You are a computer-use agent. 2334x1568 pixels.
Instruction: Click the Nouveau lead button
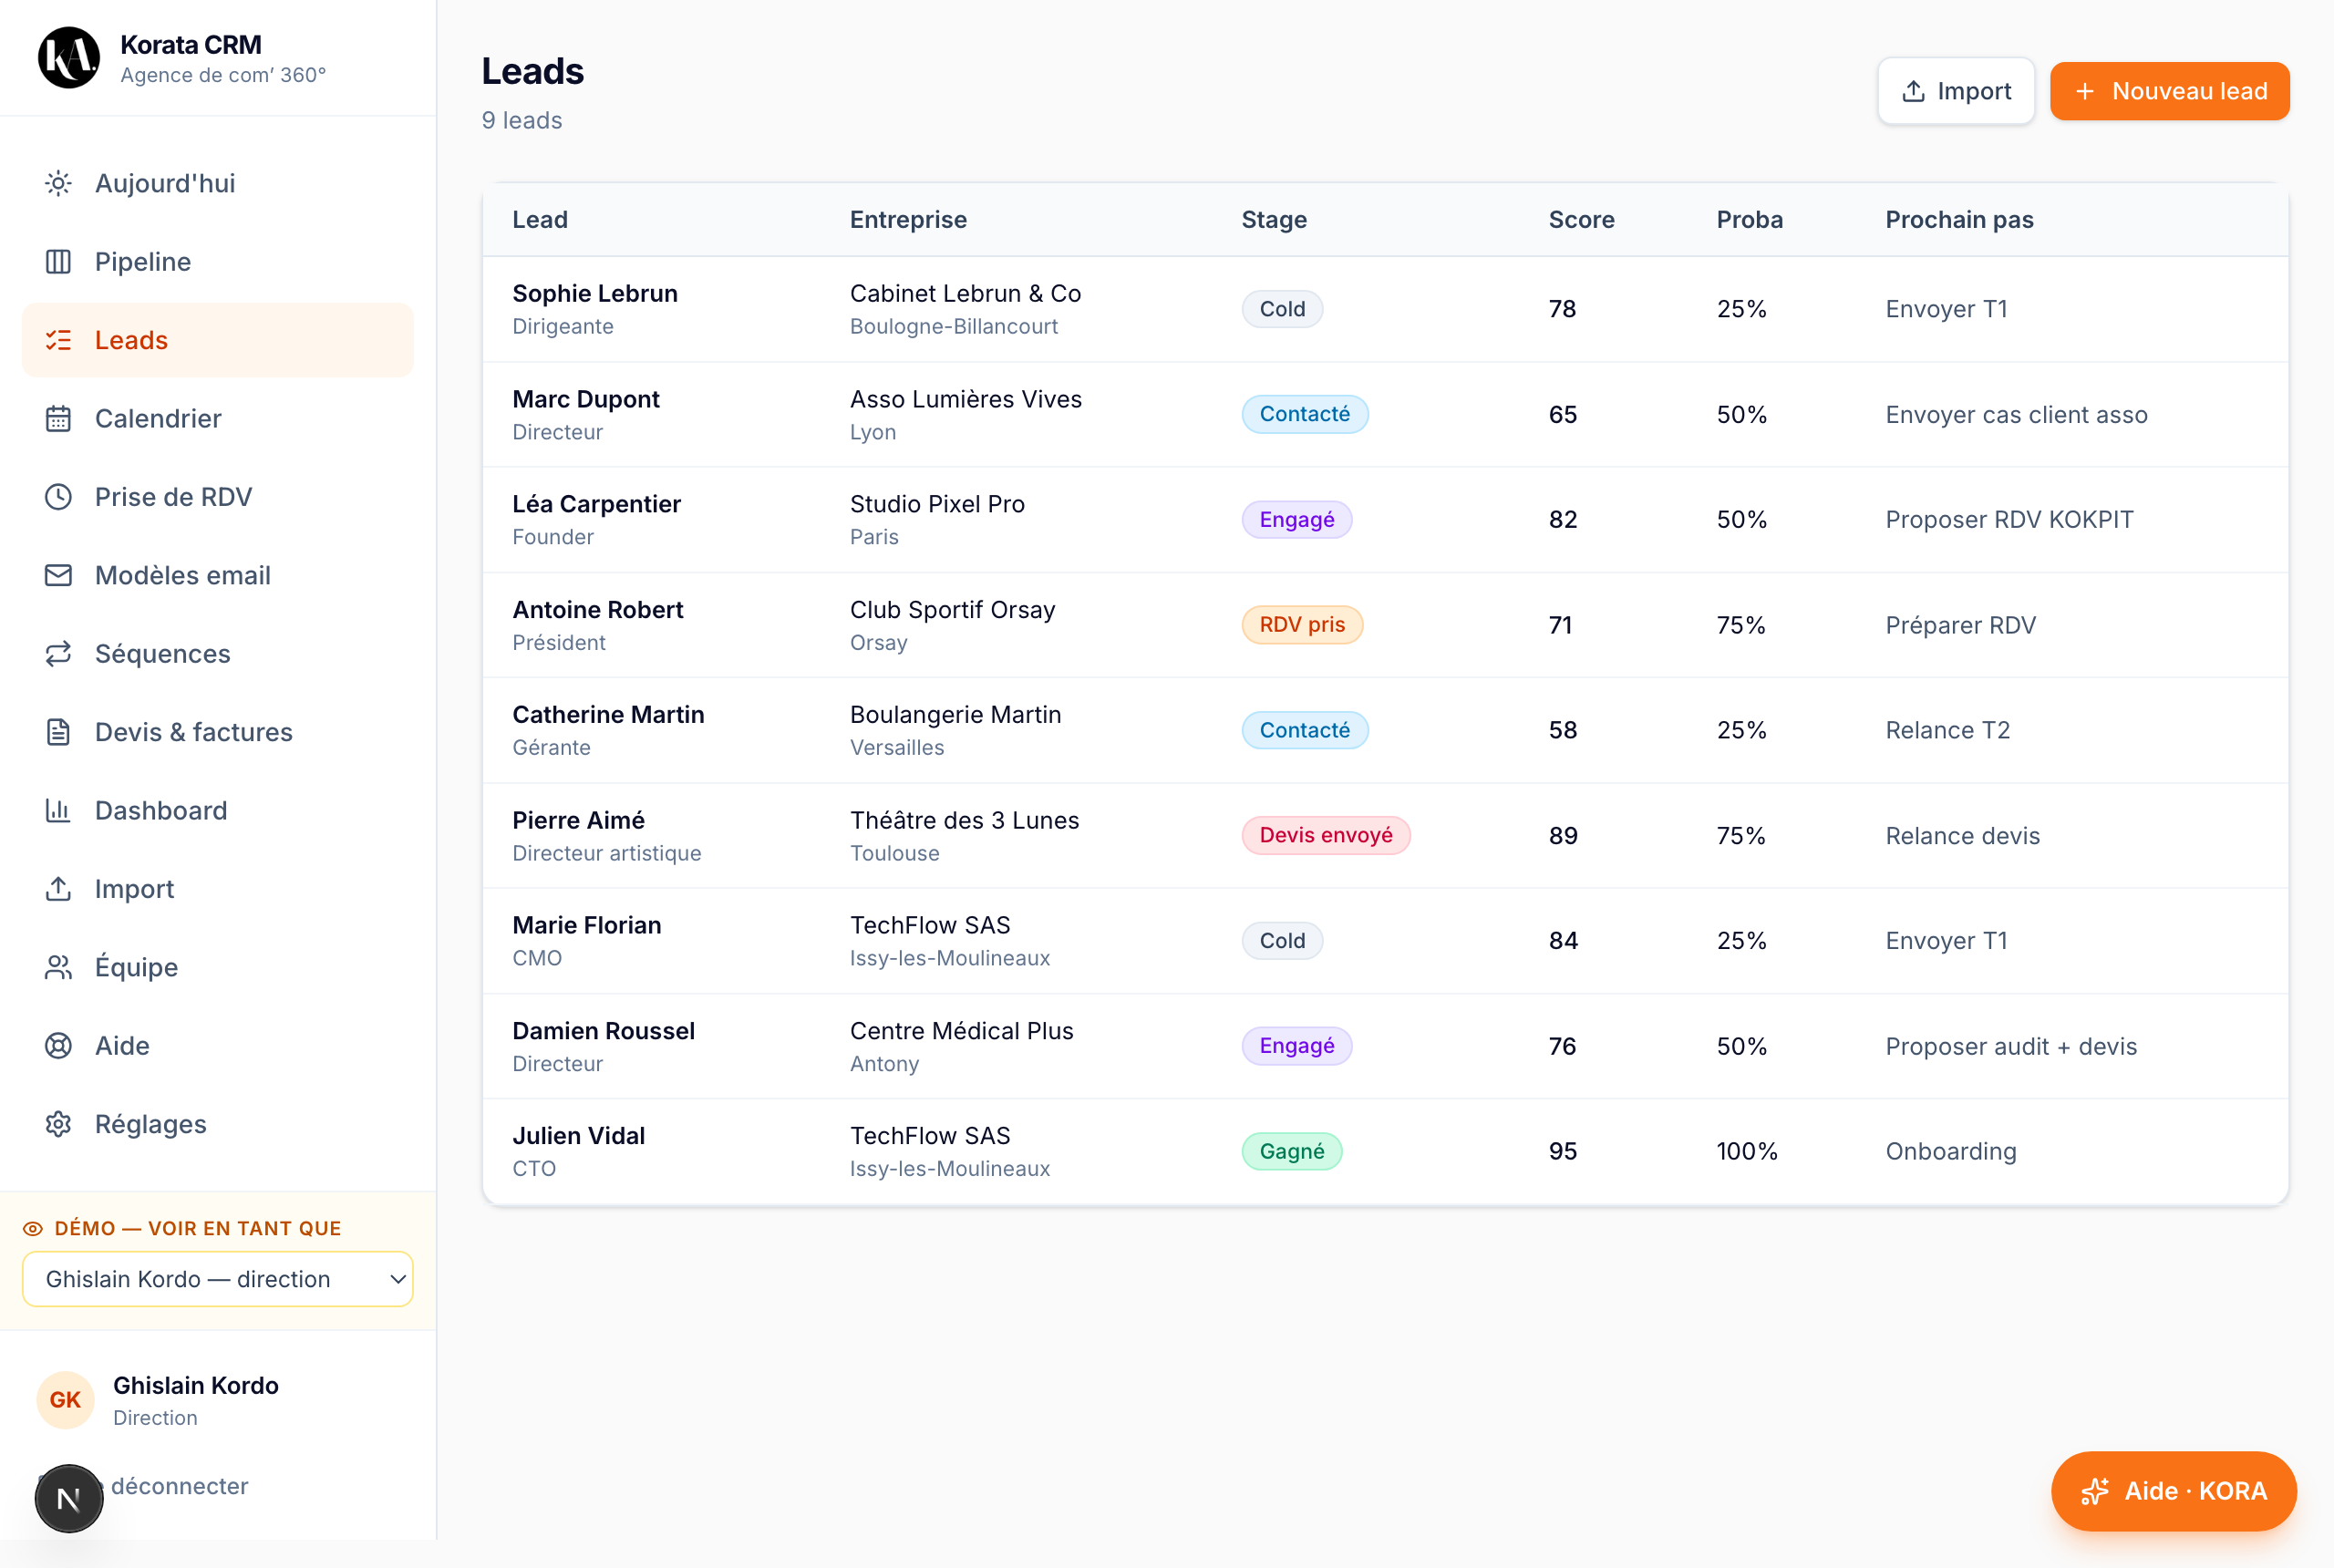pyautogui.click(x=2169, y=91)
